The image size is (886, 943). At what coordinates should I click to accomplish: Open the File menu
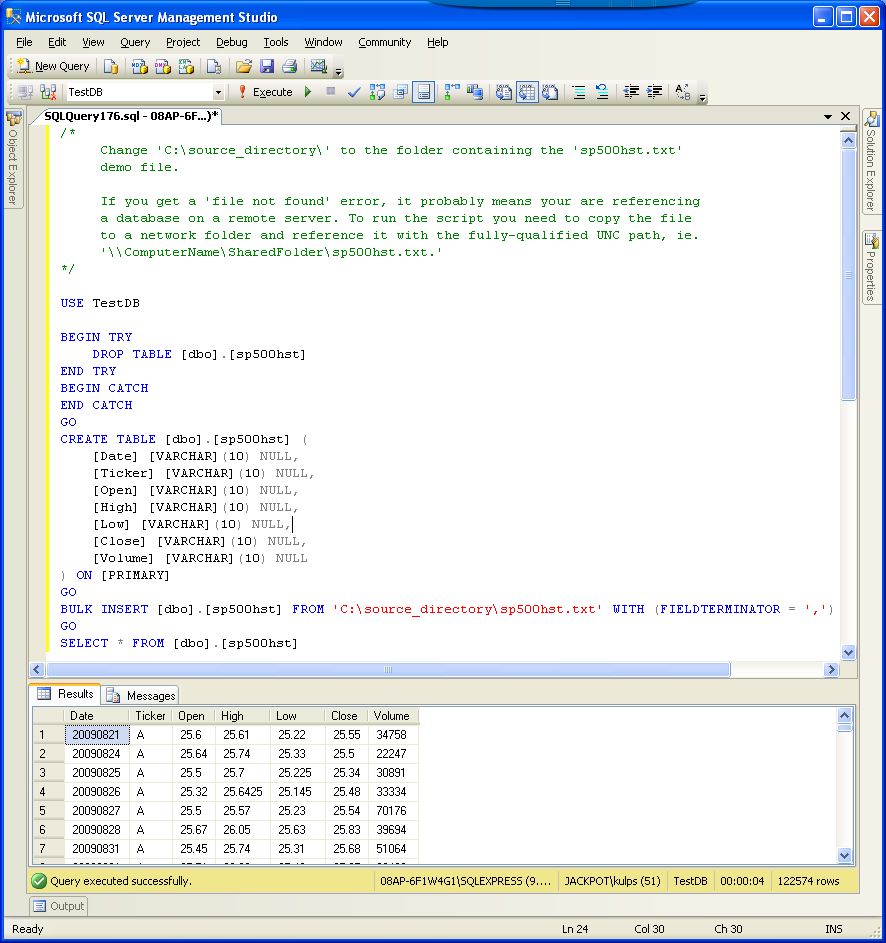click(24, 42)
